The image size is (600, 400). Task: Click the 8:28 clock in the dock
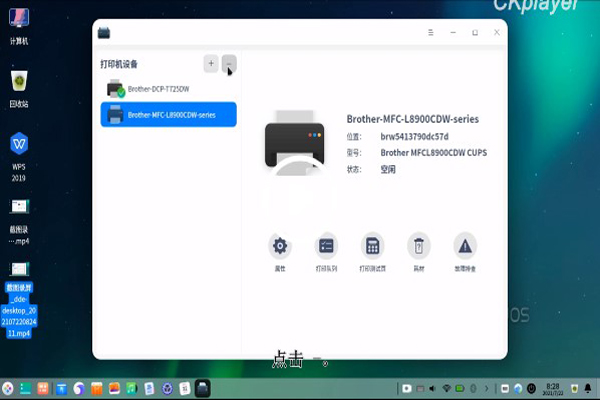[x=553, y=389]
